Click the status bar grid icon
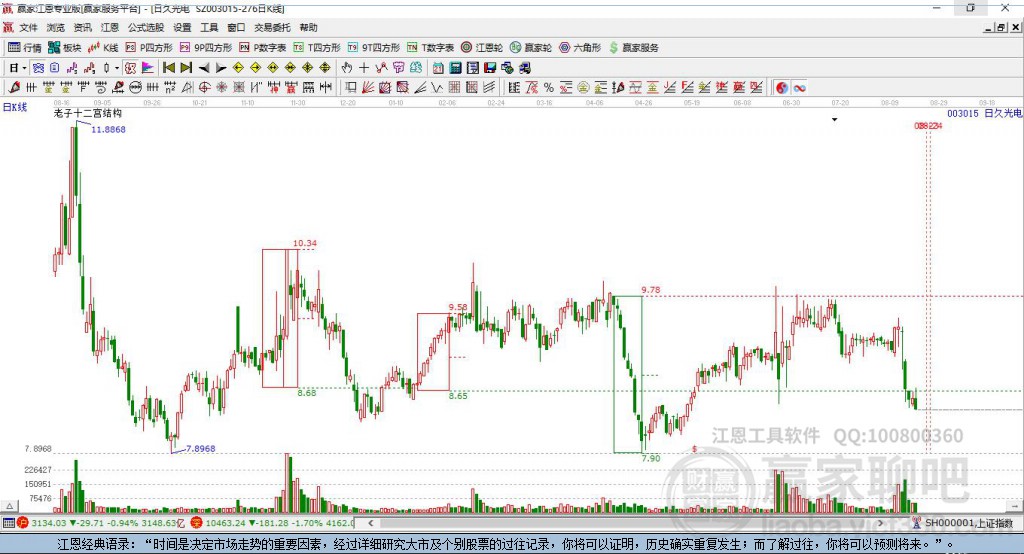 coord(8,523)
